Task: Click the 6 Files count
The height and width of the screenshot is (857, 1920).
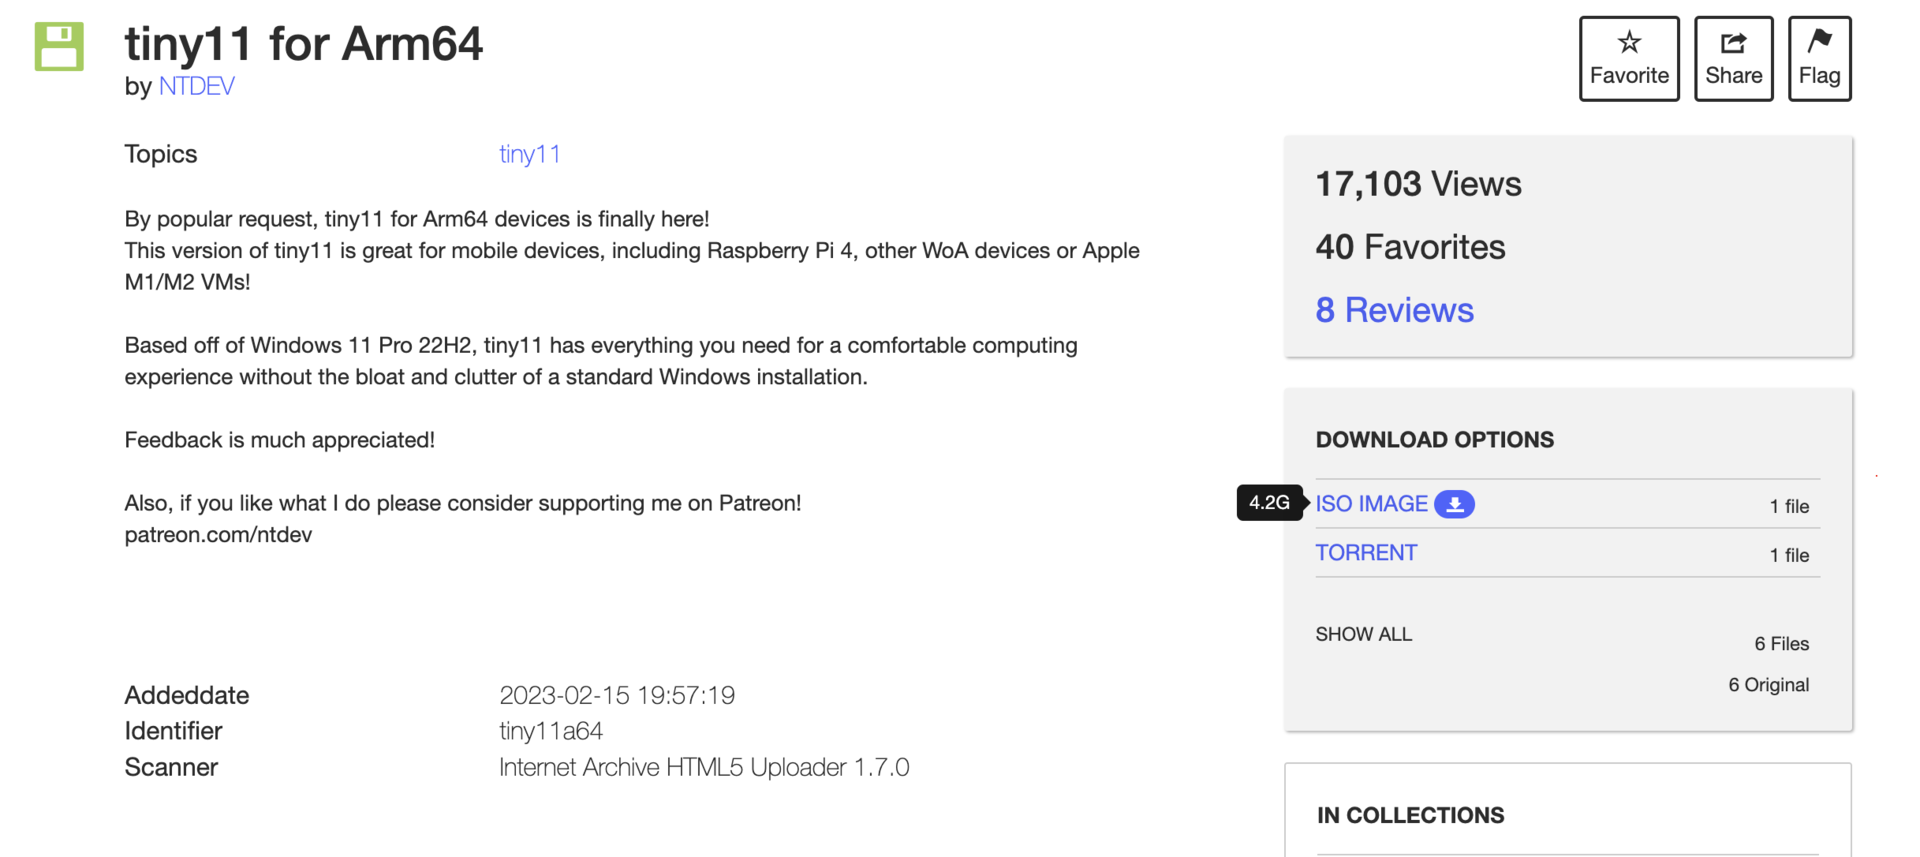Action: (x=1781, y=644)
